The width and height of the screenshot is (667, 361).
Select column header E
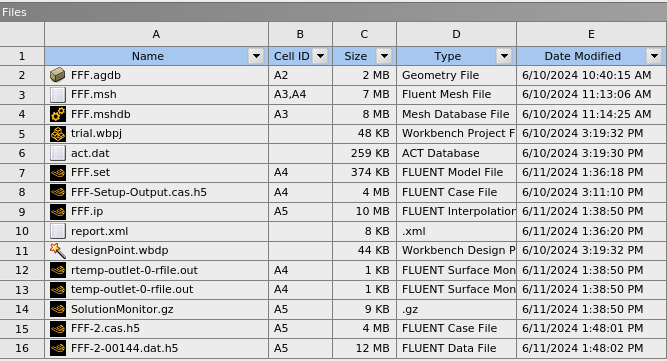coord(591,34)
